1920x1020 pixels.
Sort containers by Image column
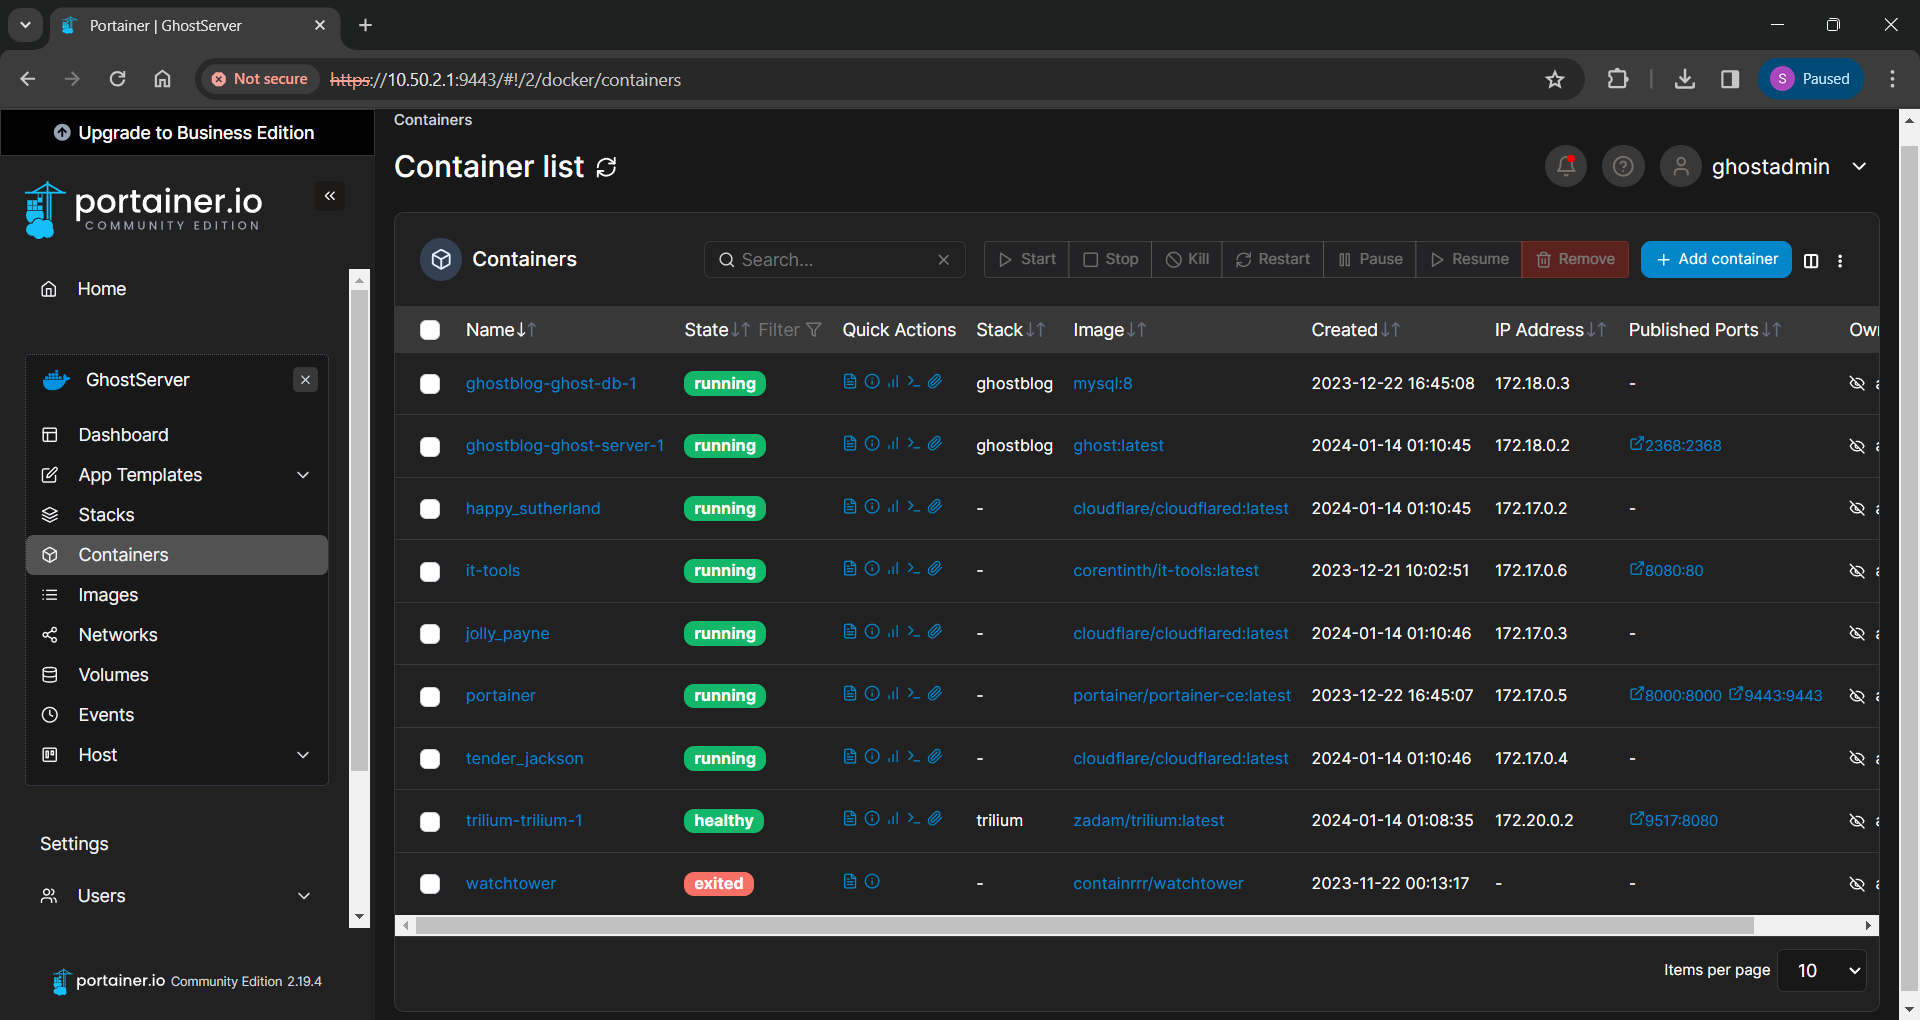pyautogui.click(x=1109, y=330)
